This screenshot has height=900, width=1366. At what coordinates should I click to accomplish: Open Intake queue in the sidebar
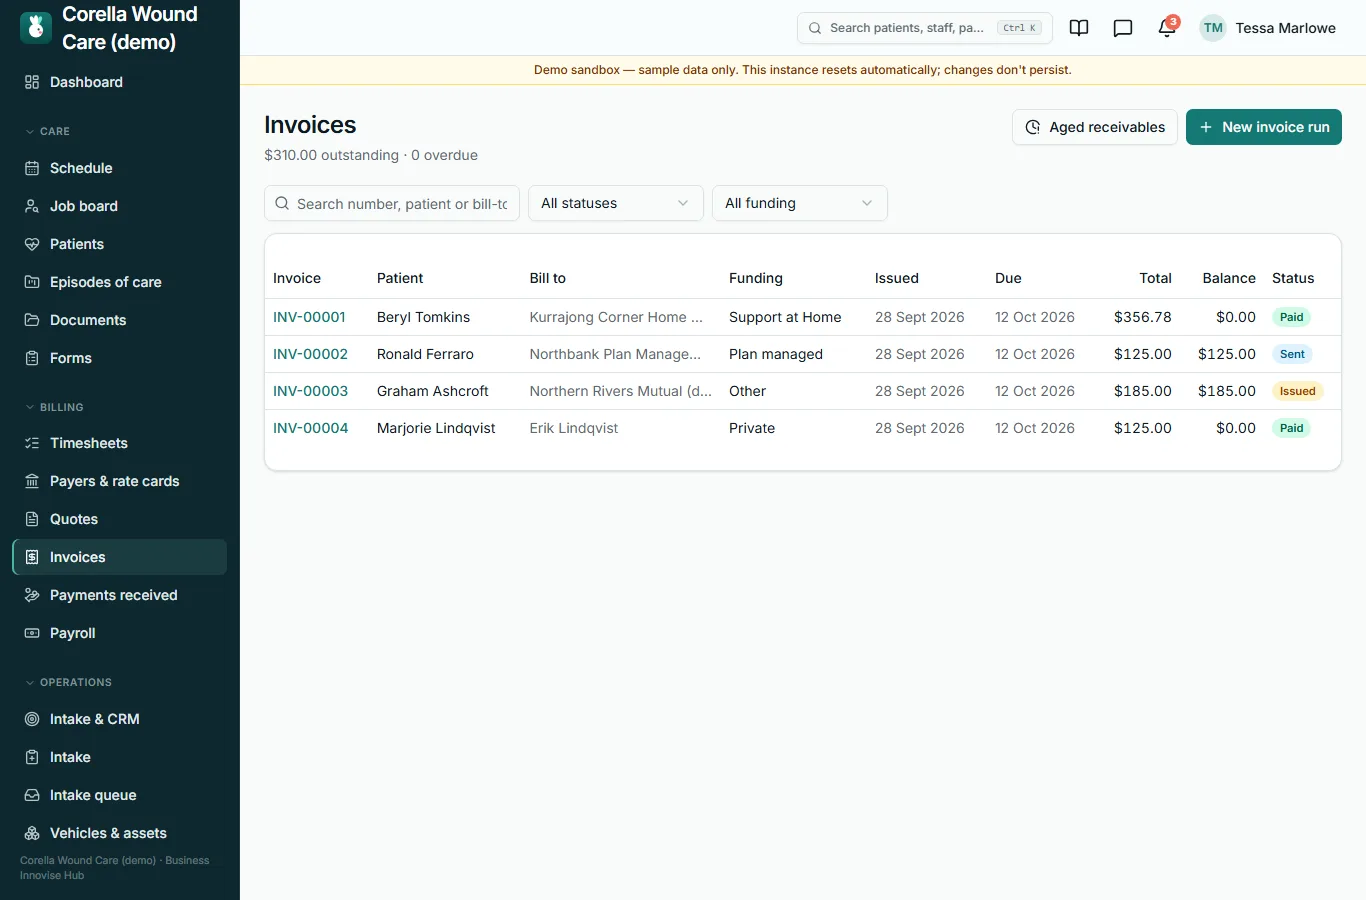point(120,795)
